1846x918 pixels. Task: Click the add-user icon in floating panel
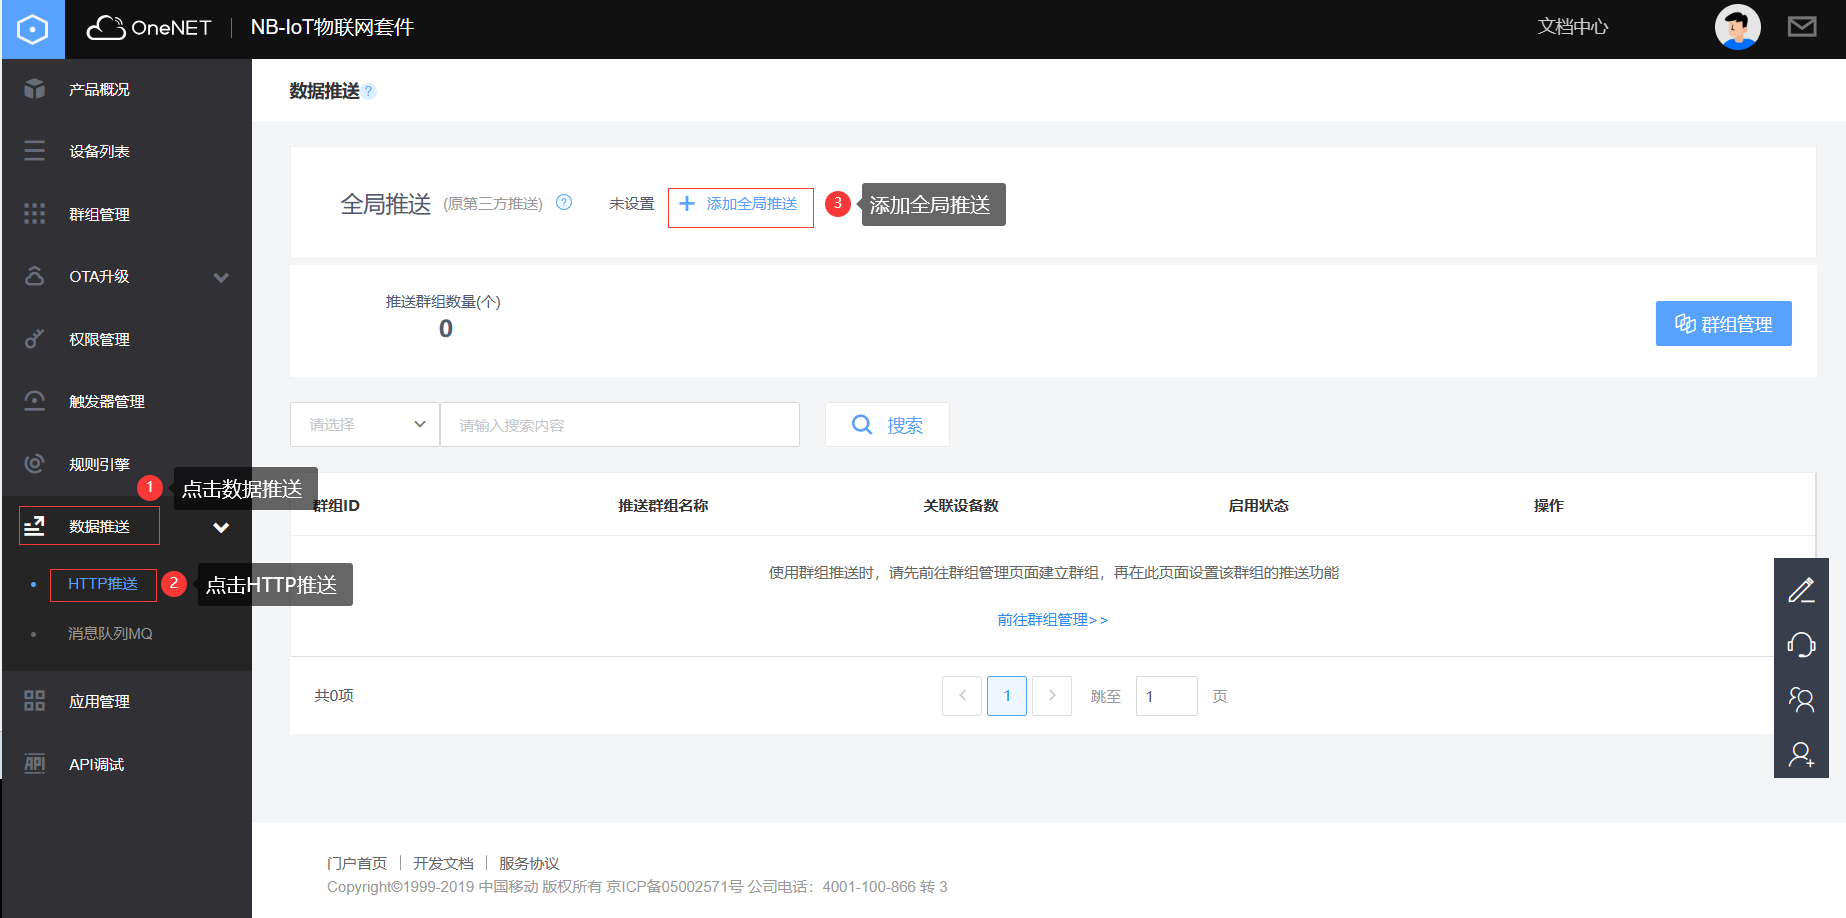click(x=1801, y=754)
